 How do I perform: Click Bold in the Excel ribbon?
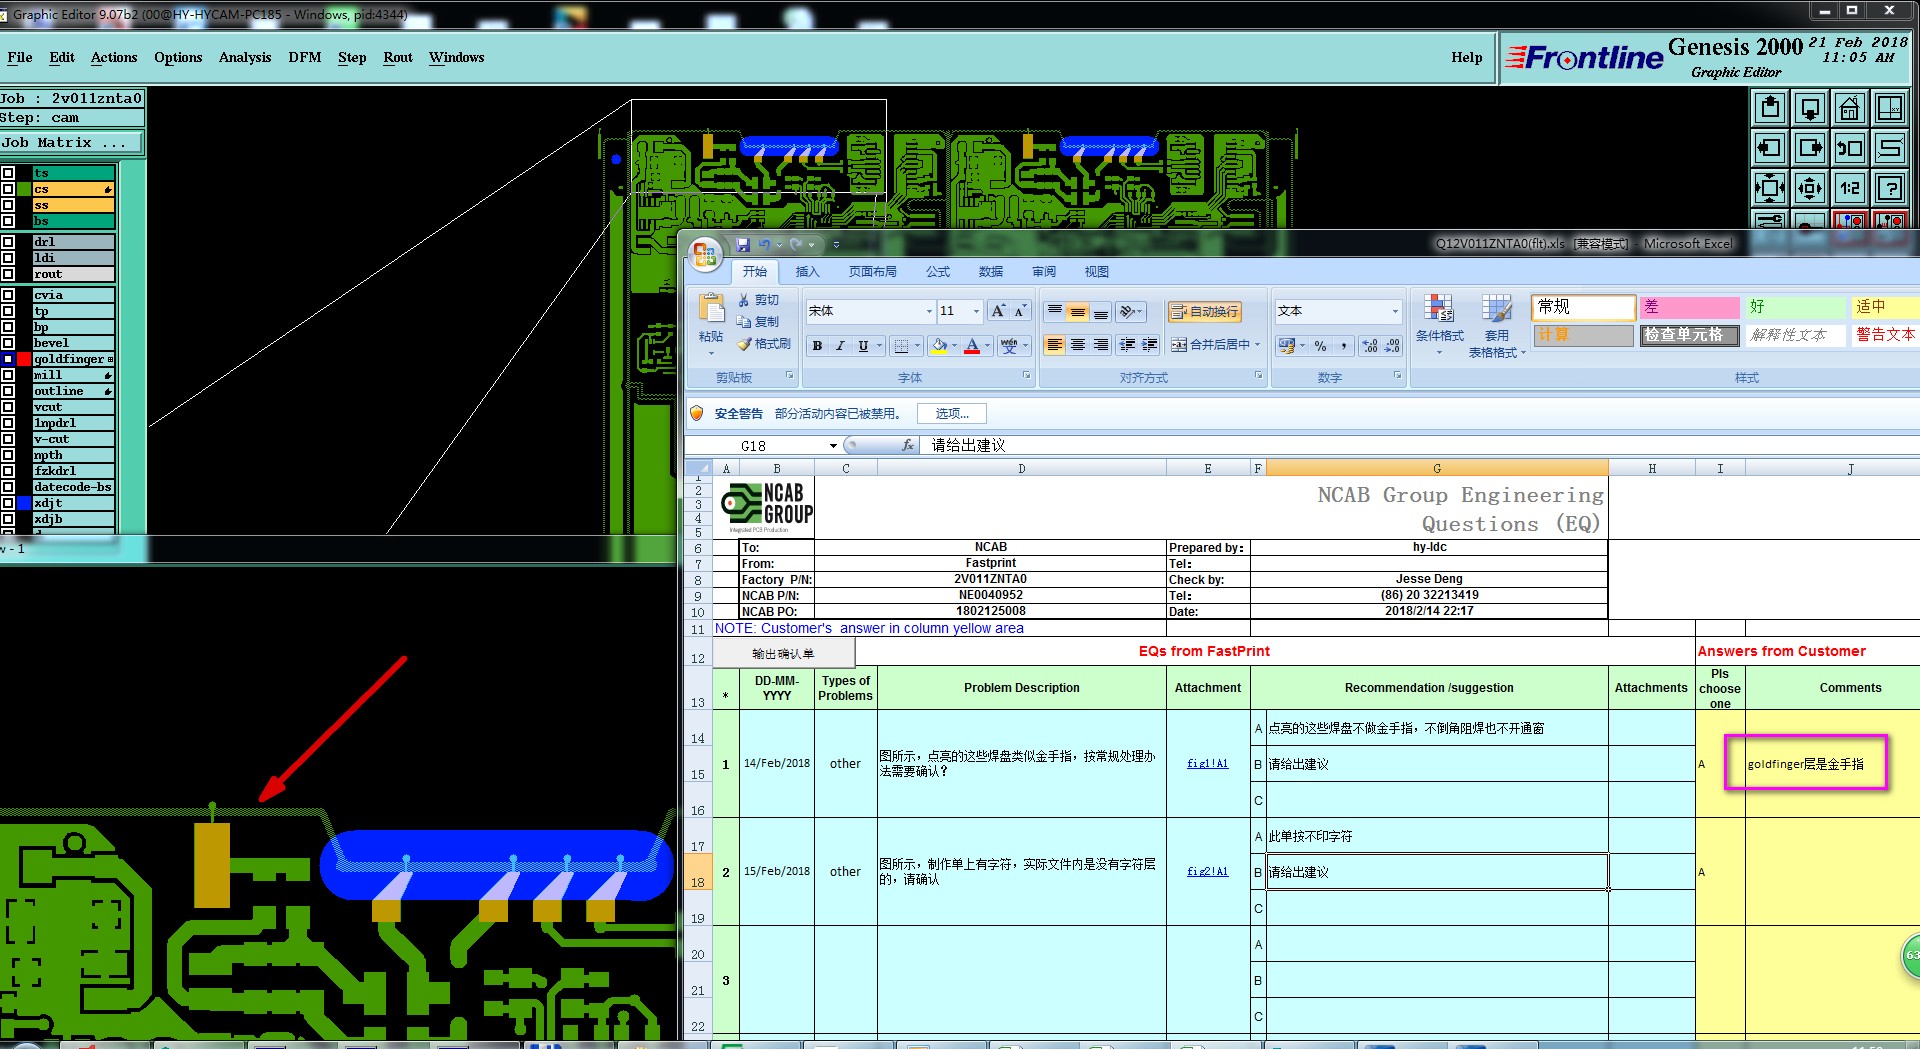(x=817, y=346)
